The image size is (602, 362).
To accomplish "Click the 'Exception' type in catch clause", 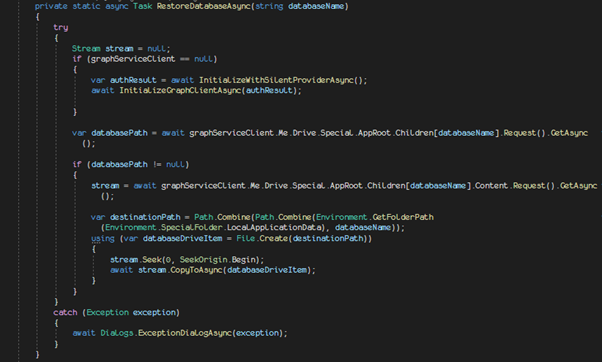I will pos(108,312).
